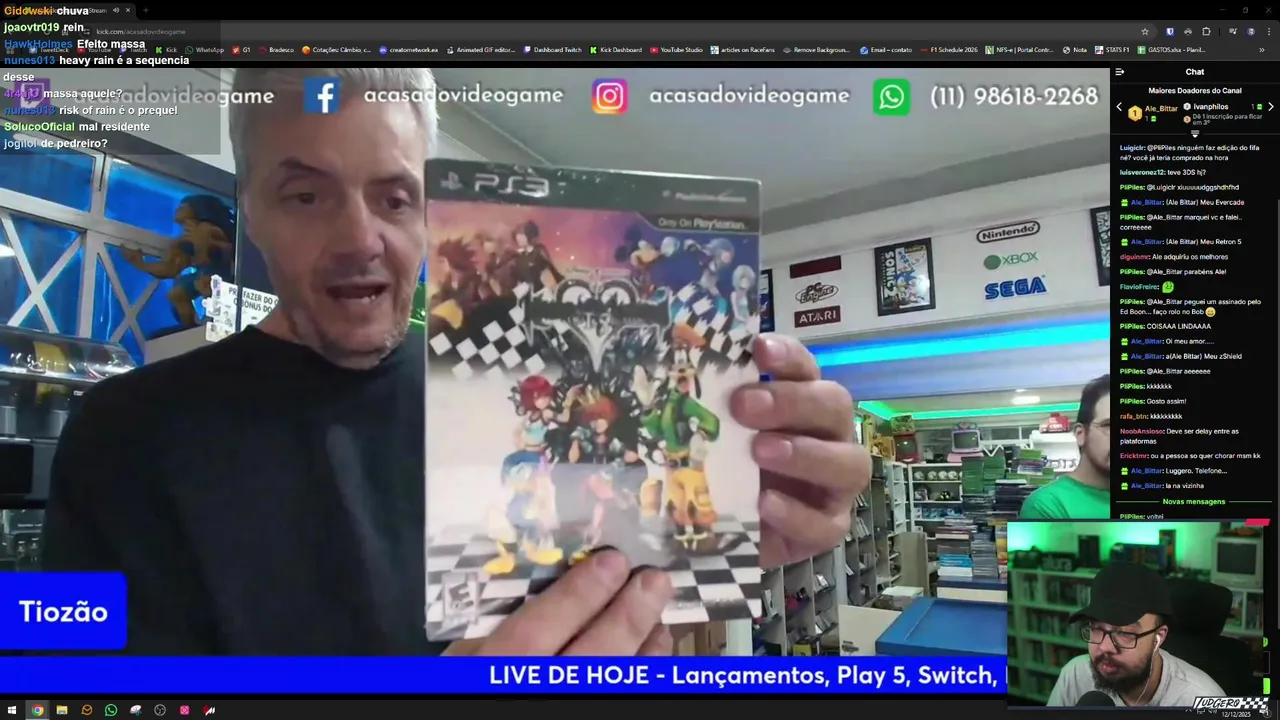This screenshot has width=1280, height=720.
Task: Click the streamer webcam overlay
Action: pyautogui.click(x=1138, y=615)
